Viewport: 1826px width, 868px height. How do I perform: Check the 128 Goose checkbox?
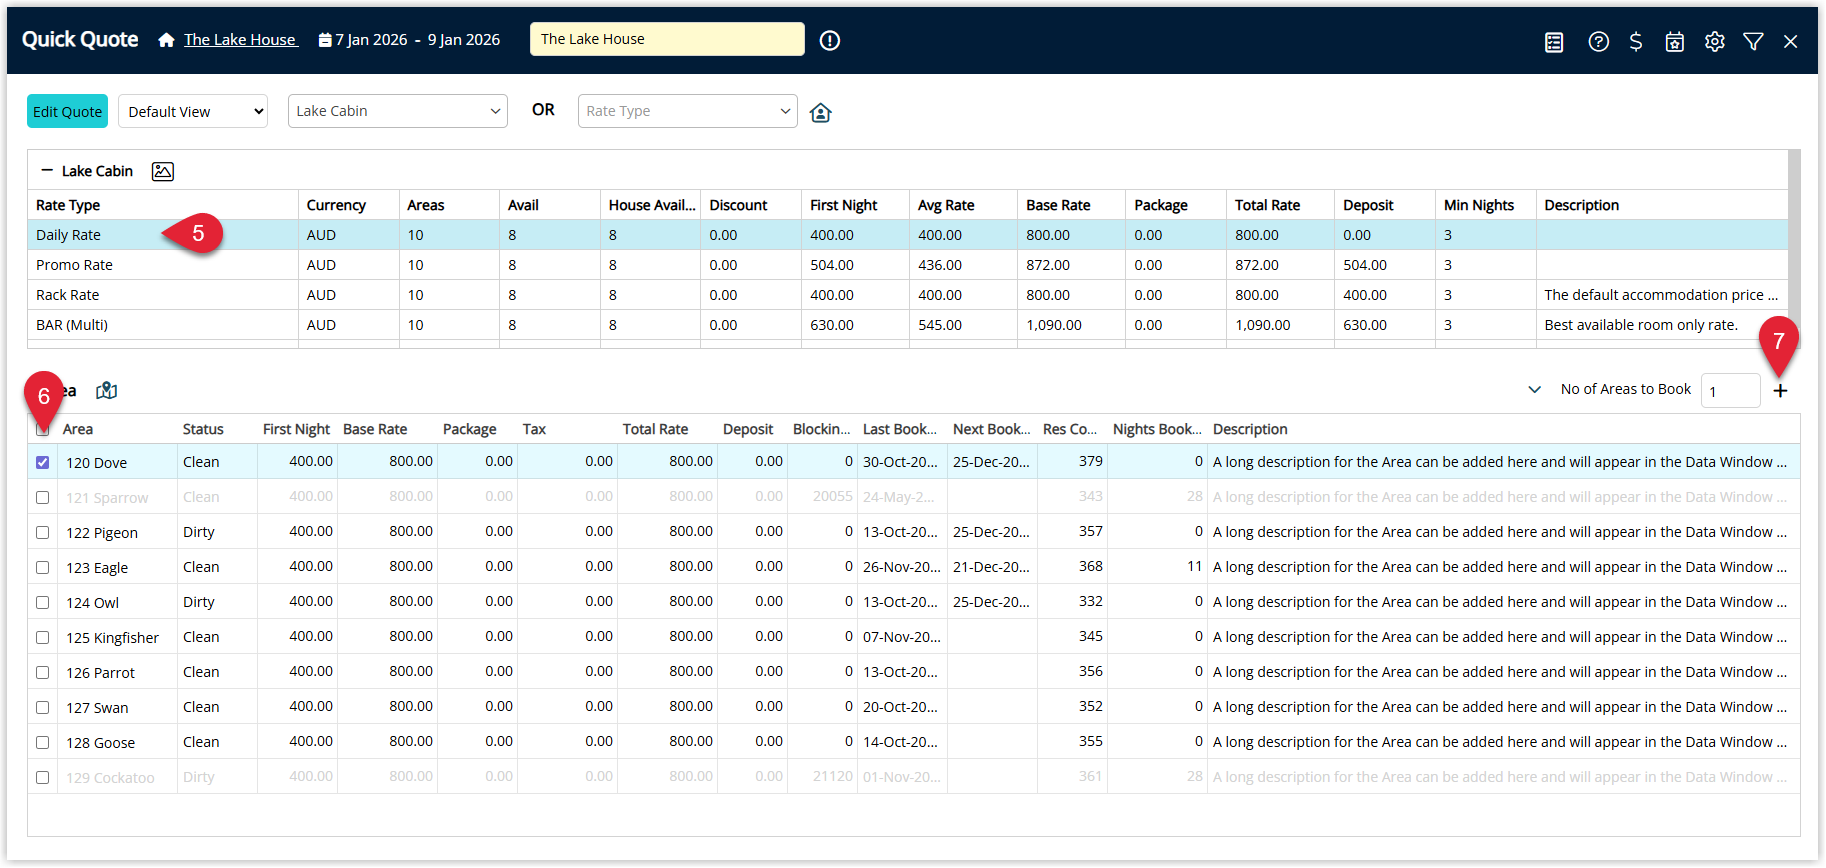click(x=42, y=742)
